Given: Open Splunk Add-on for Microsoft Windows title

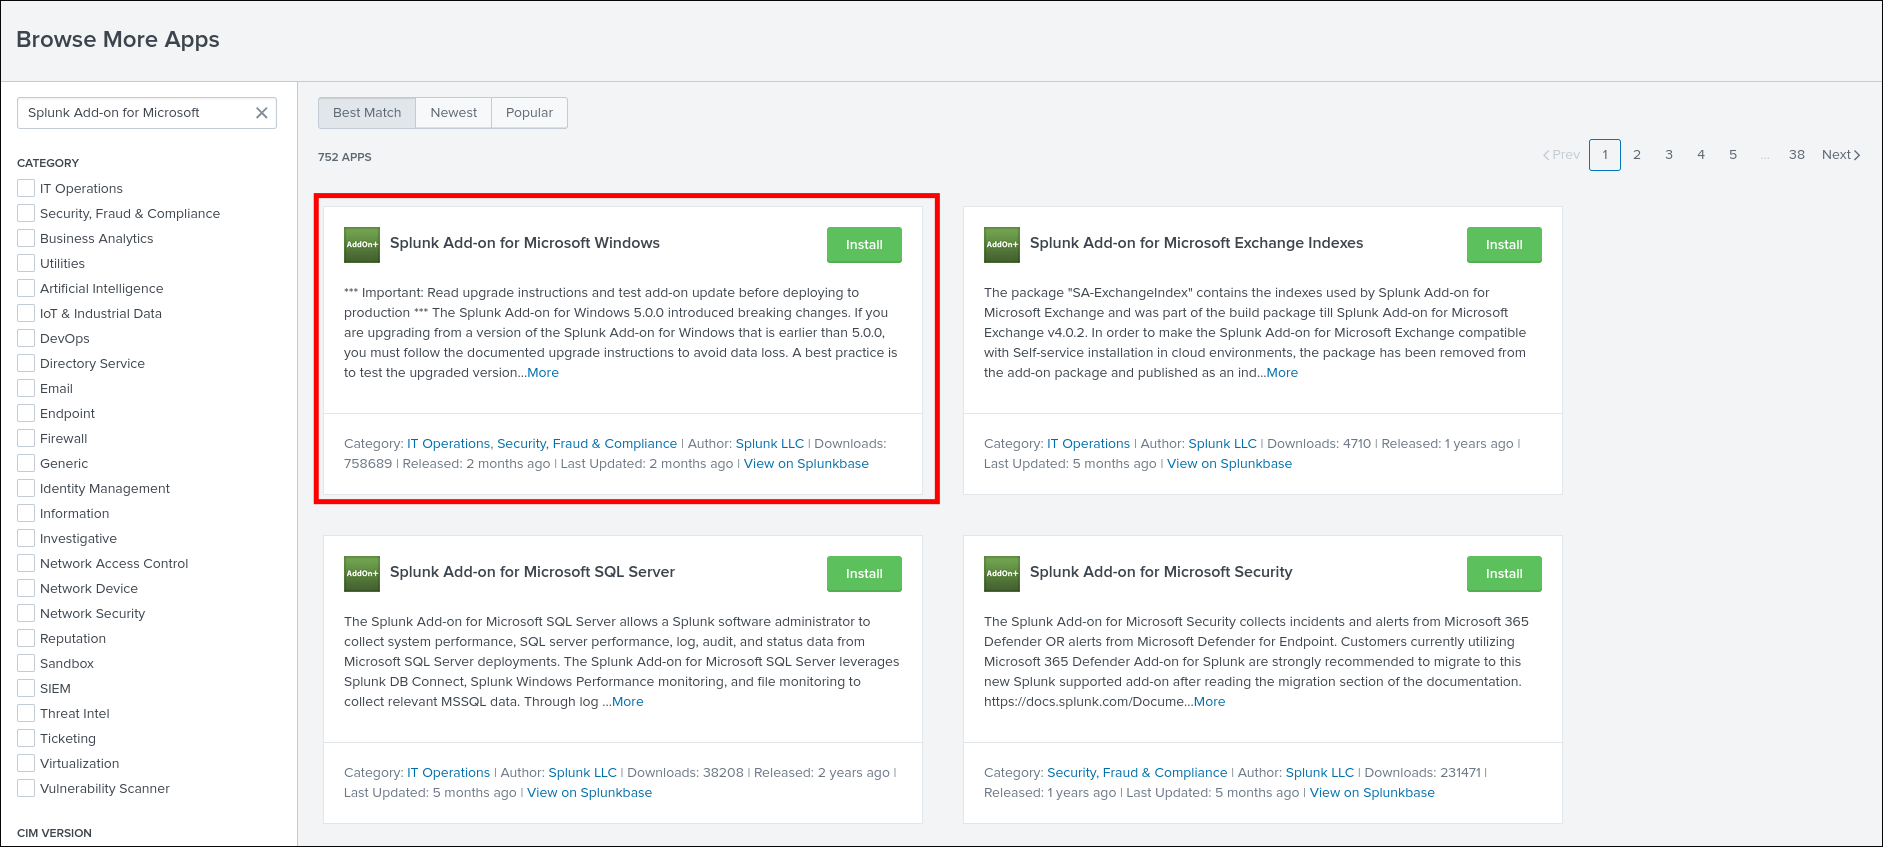Looking at the screenshot, I should tap(525, 243).
